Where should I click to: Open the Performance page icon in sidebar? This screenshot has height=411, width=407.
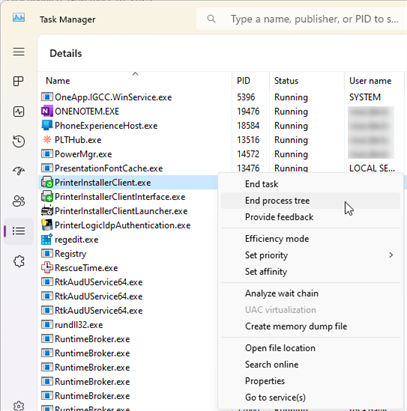pyautogui.click(x=19, y=111)
